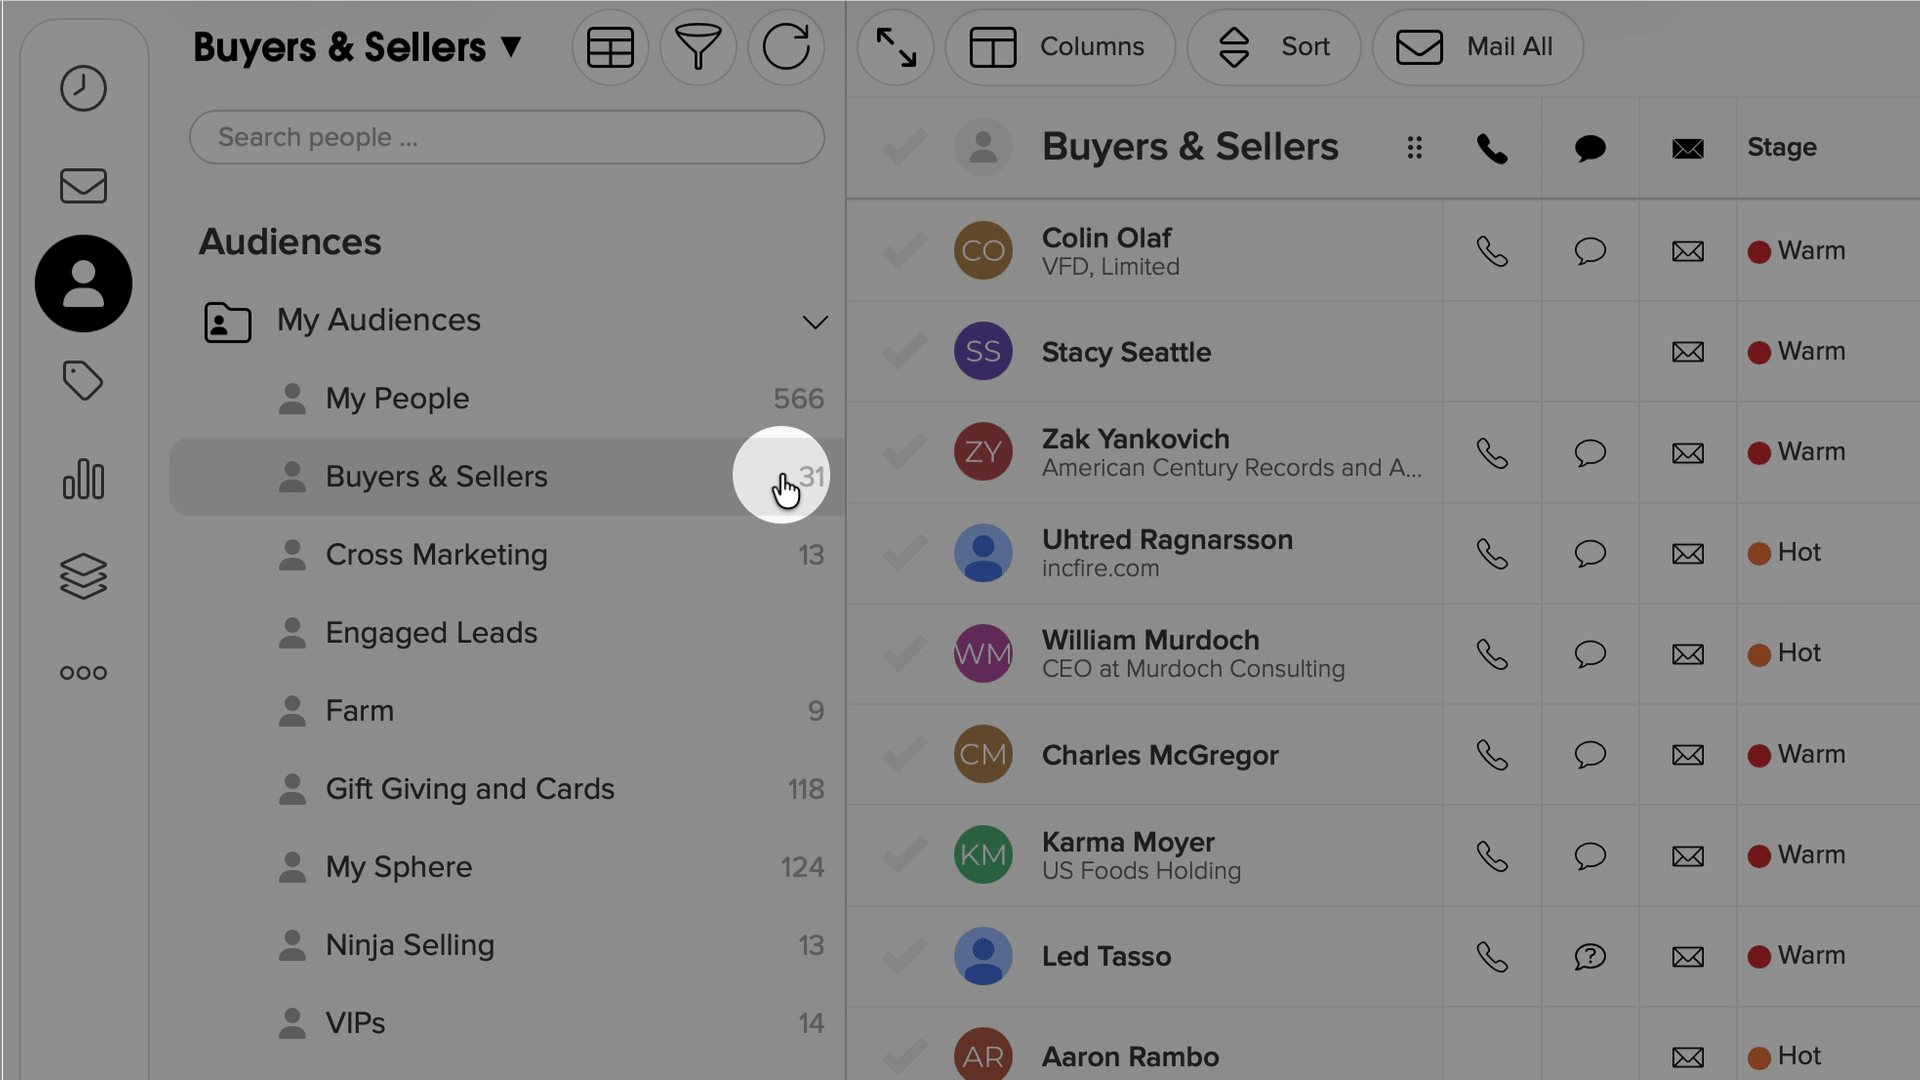1920x1080 pixels.
Task: Open the clock history sidebar icon
Action: (x=83, y=88)
